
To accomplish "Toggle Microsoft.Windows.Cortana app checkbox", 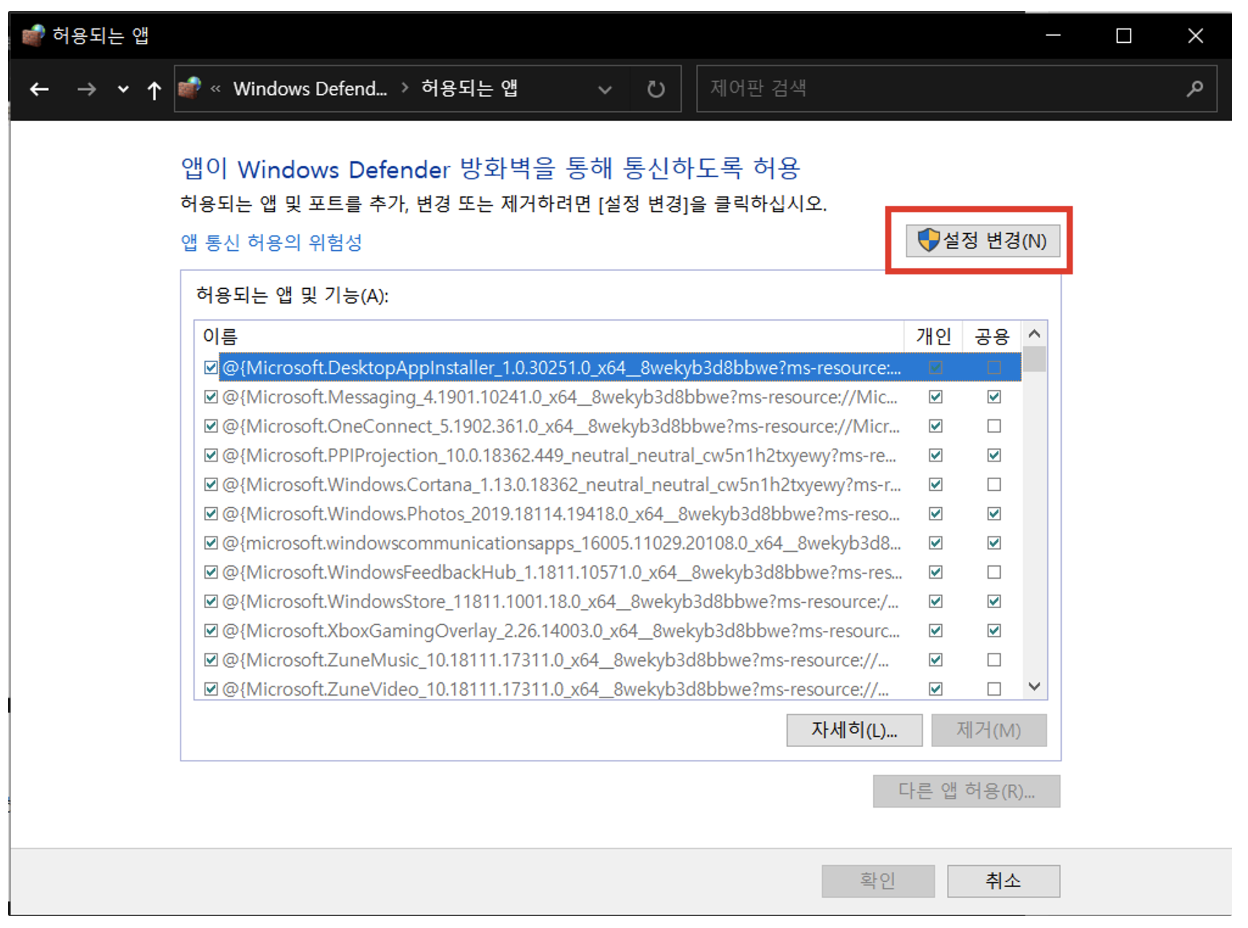I will [210, 485].
